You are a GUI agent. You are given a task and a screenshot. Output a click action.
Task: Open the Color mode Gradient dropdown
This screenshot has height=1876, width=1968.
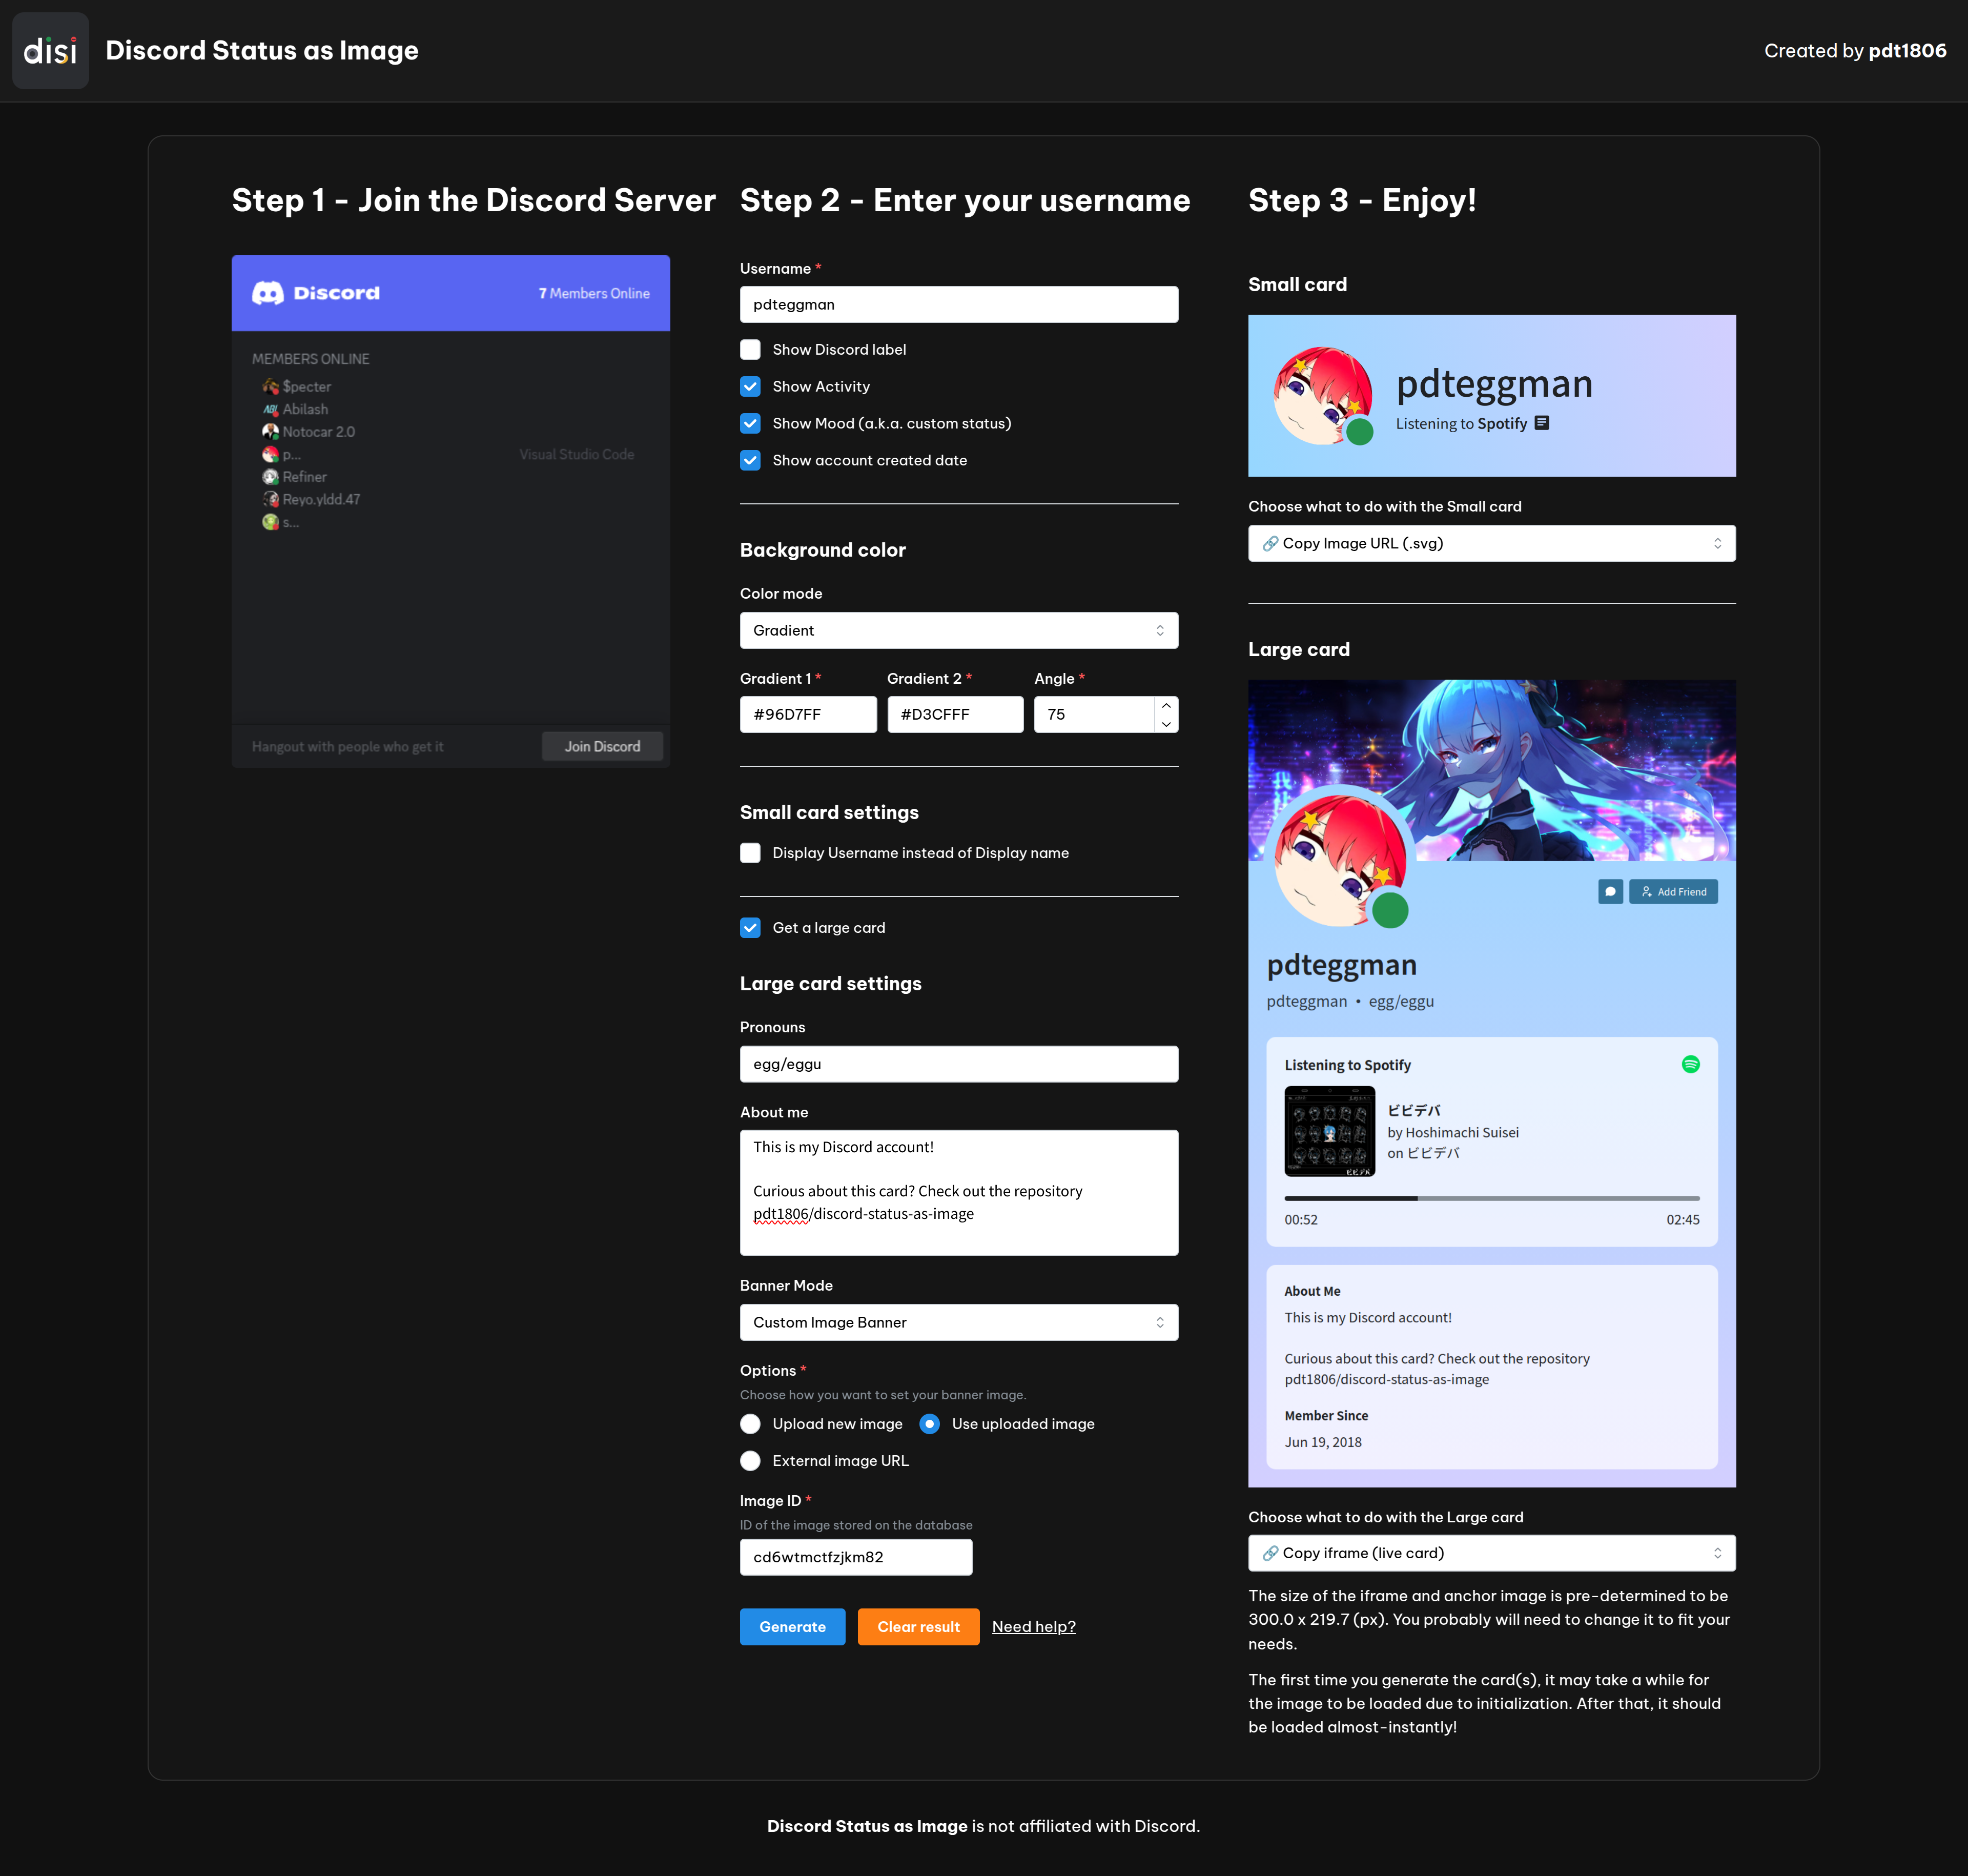(x=958, y=630)
